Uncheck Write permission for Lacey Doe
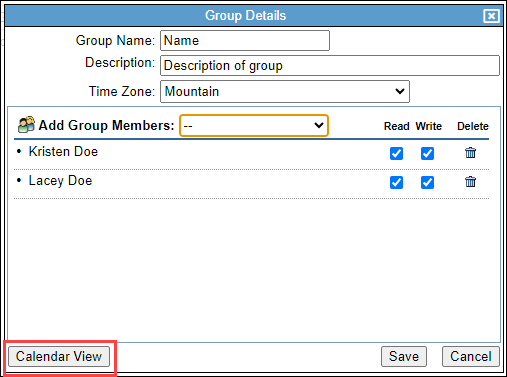The image size is (507, 377). 427,182
